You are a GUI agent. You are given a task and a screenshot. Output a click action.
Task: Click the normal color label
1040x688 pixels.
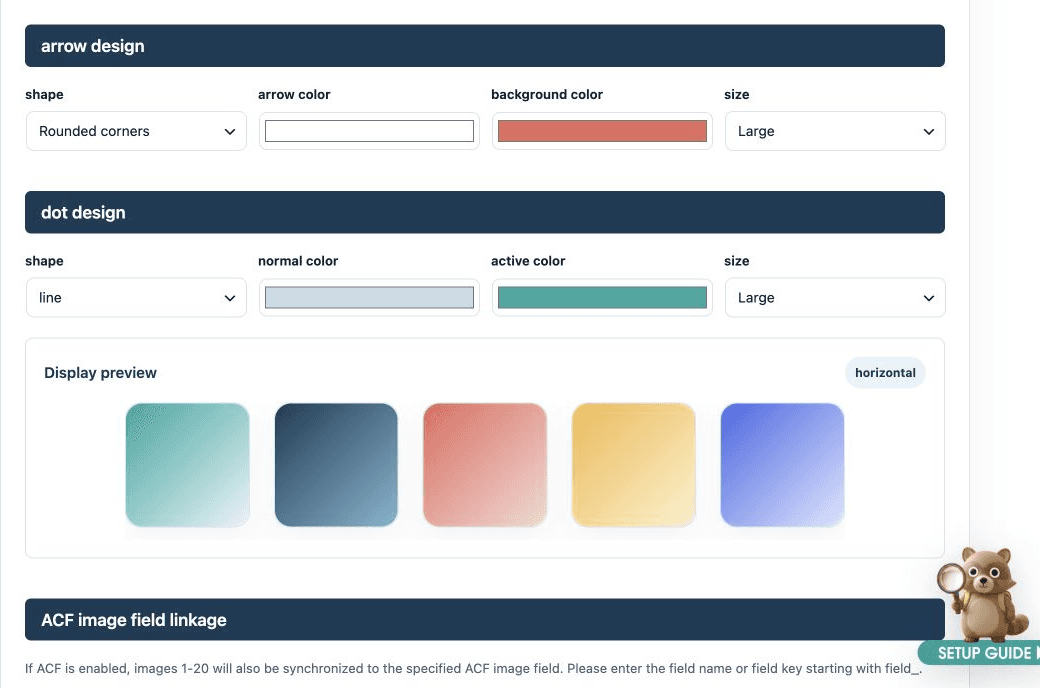298,261
